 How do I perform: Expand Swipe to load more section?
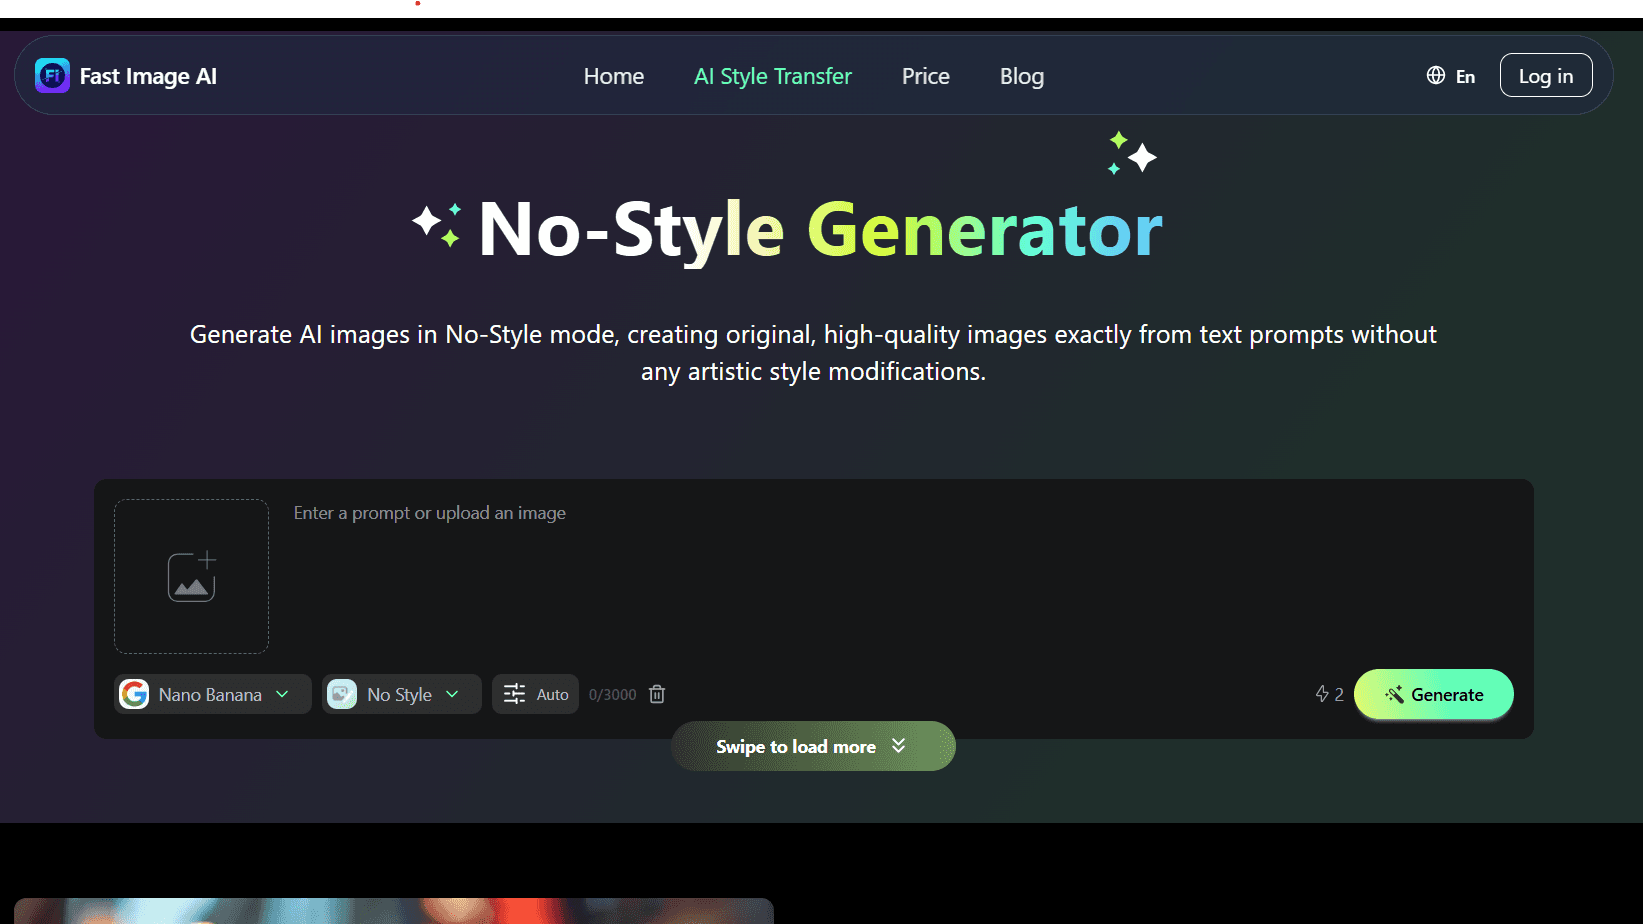click(812, 746)
